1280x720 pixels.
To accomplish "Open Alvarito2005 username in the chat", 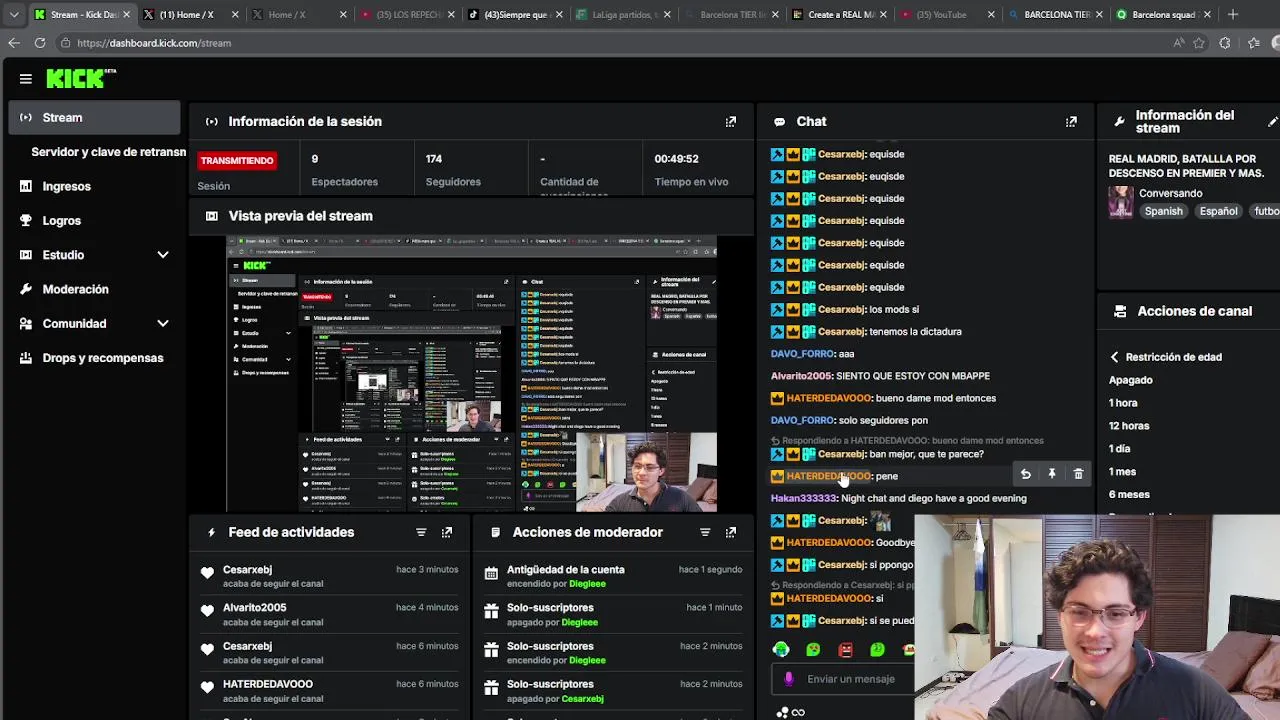I will (x=801, y=376).
